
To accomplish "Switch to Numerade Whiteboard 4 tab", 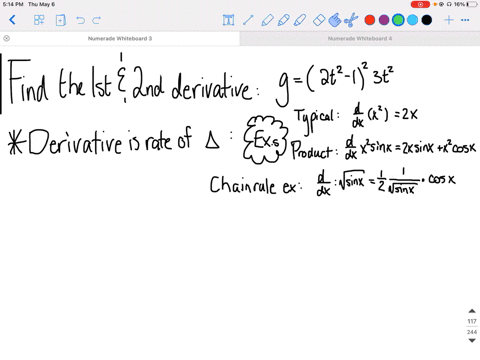I will coord(360,38).
